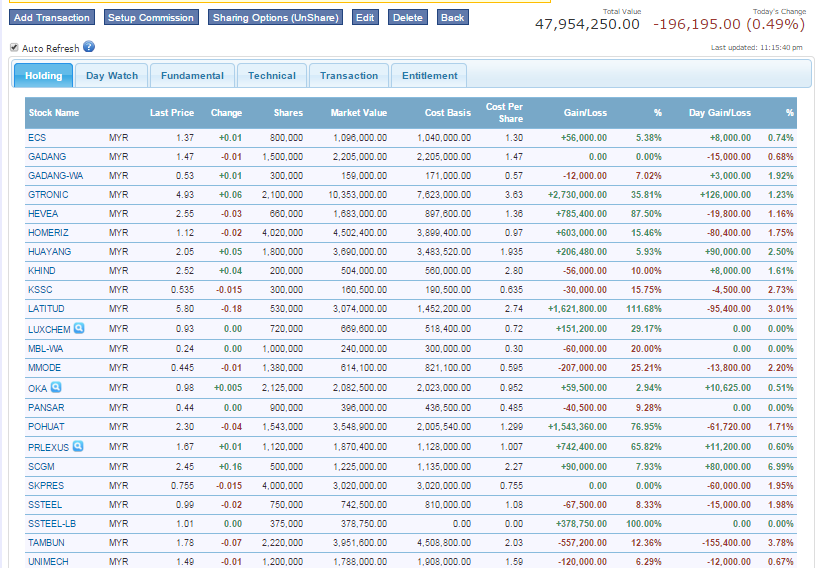
Task: Select LATITUD percentage 111.68% cell
Action: coord(644,308)
